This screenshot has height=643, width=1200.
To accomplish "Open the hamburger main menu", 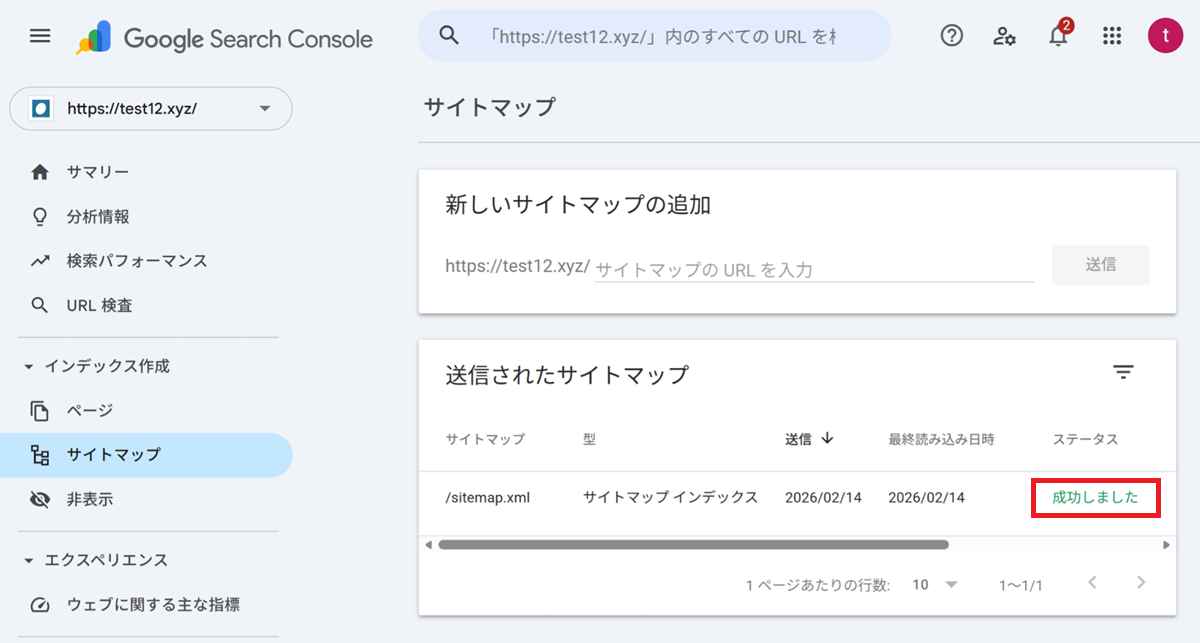I will click(40, 37).
